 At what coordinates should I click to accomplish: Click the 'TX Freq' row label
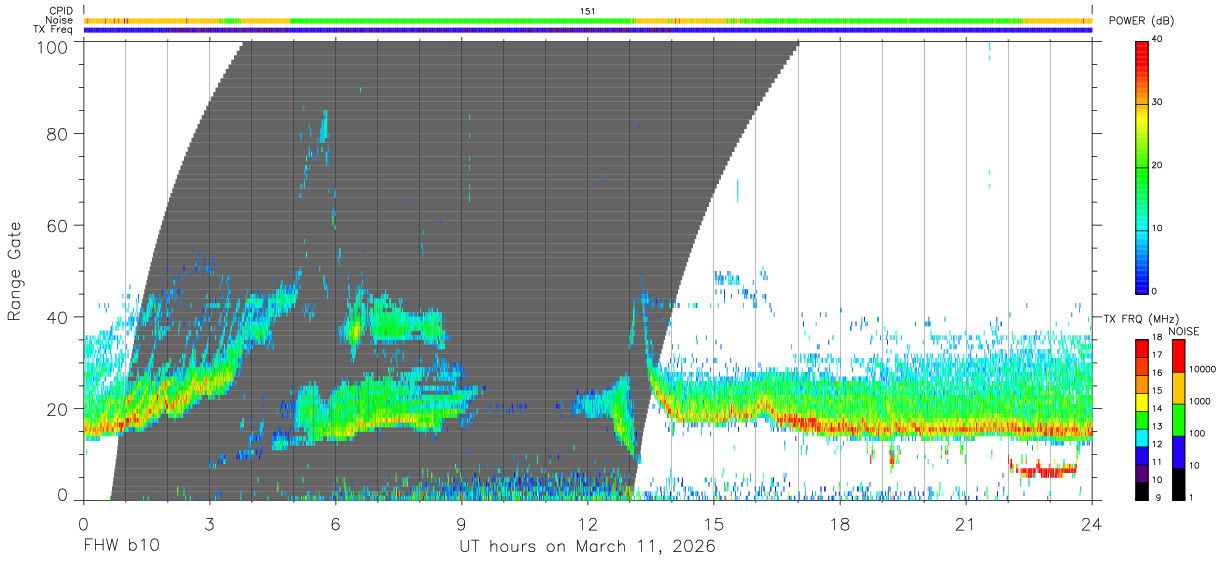click(x=54, y=30)
